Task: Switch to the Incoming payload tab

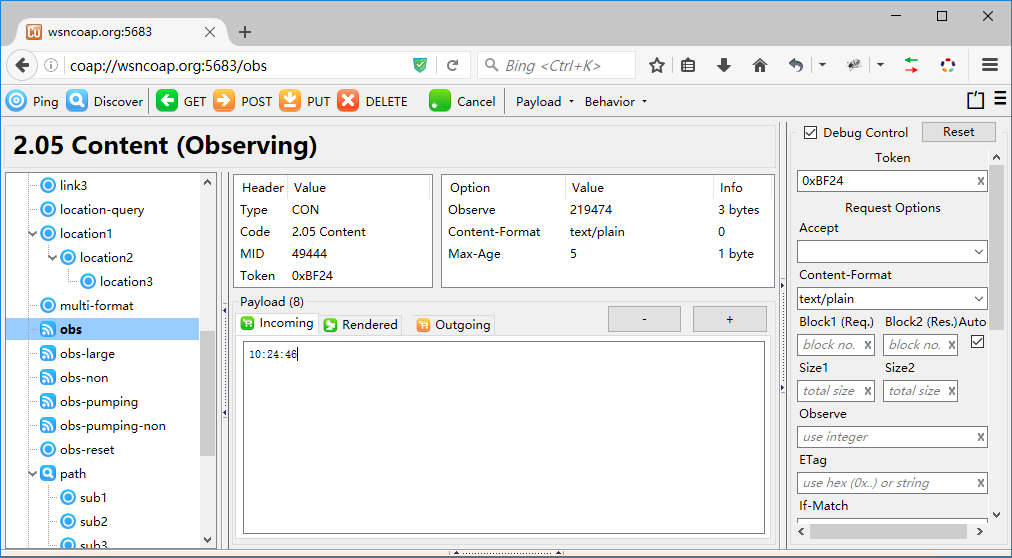Action: 277,323
